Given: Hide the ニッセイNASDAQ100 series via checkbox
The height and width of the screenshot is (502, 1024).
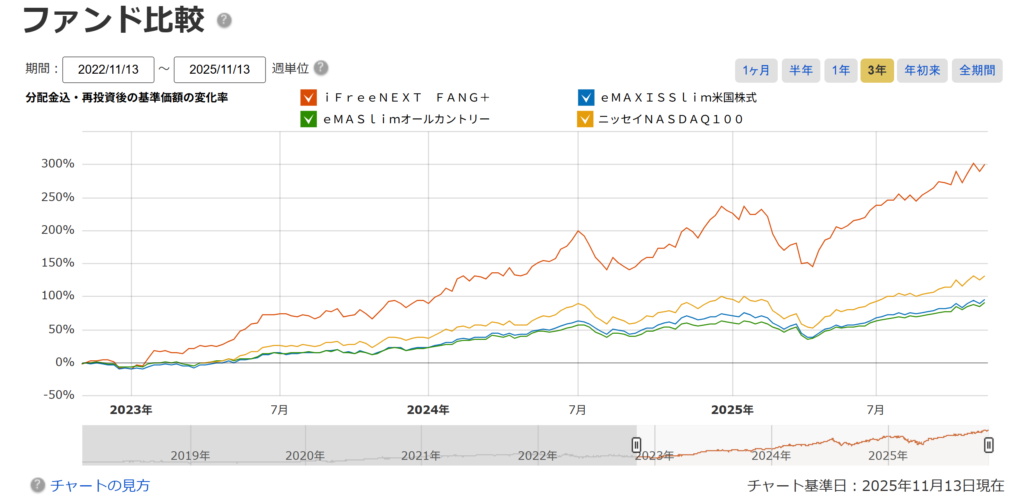Looking at the screenshot, I should click(586, 119).
